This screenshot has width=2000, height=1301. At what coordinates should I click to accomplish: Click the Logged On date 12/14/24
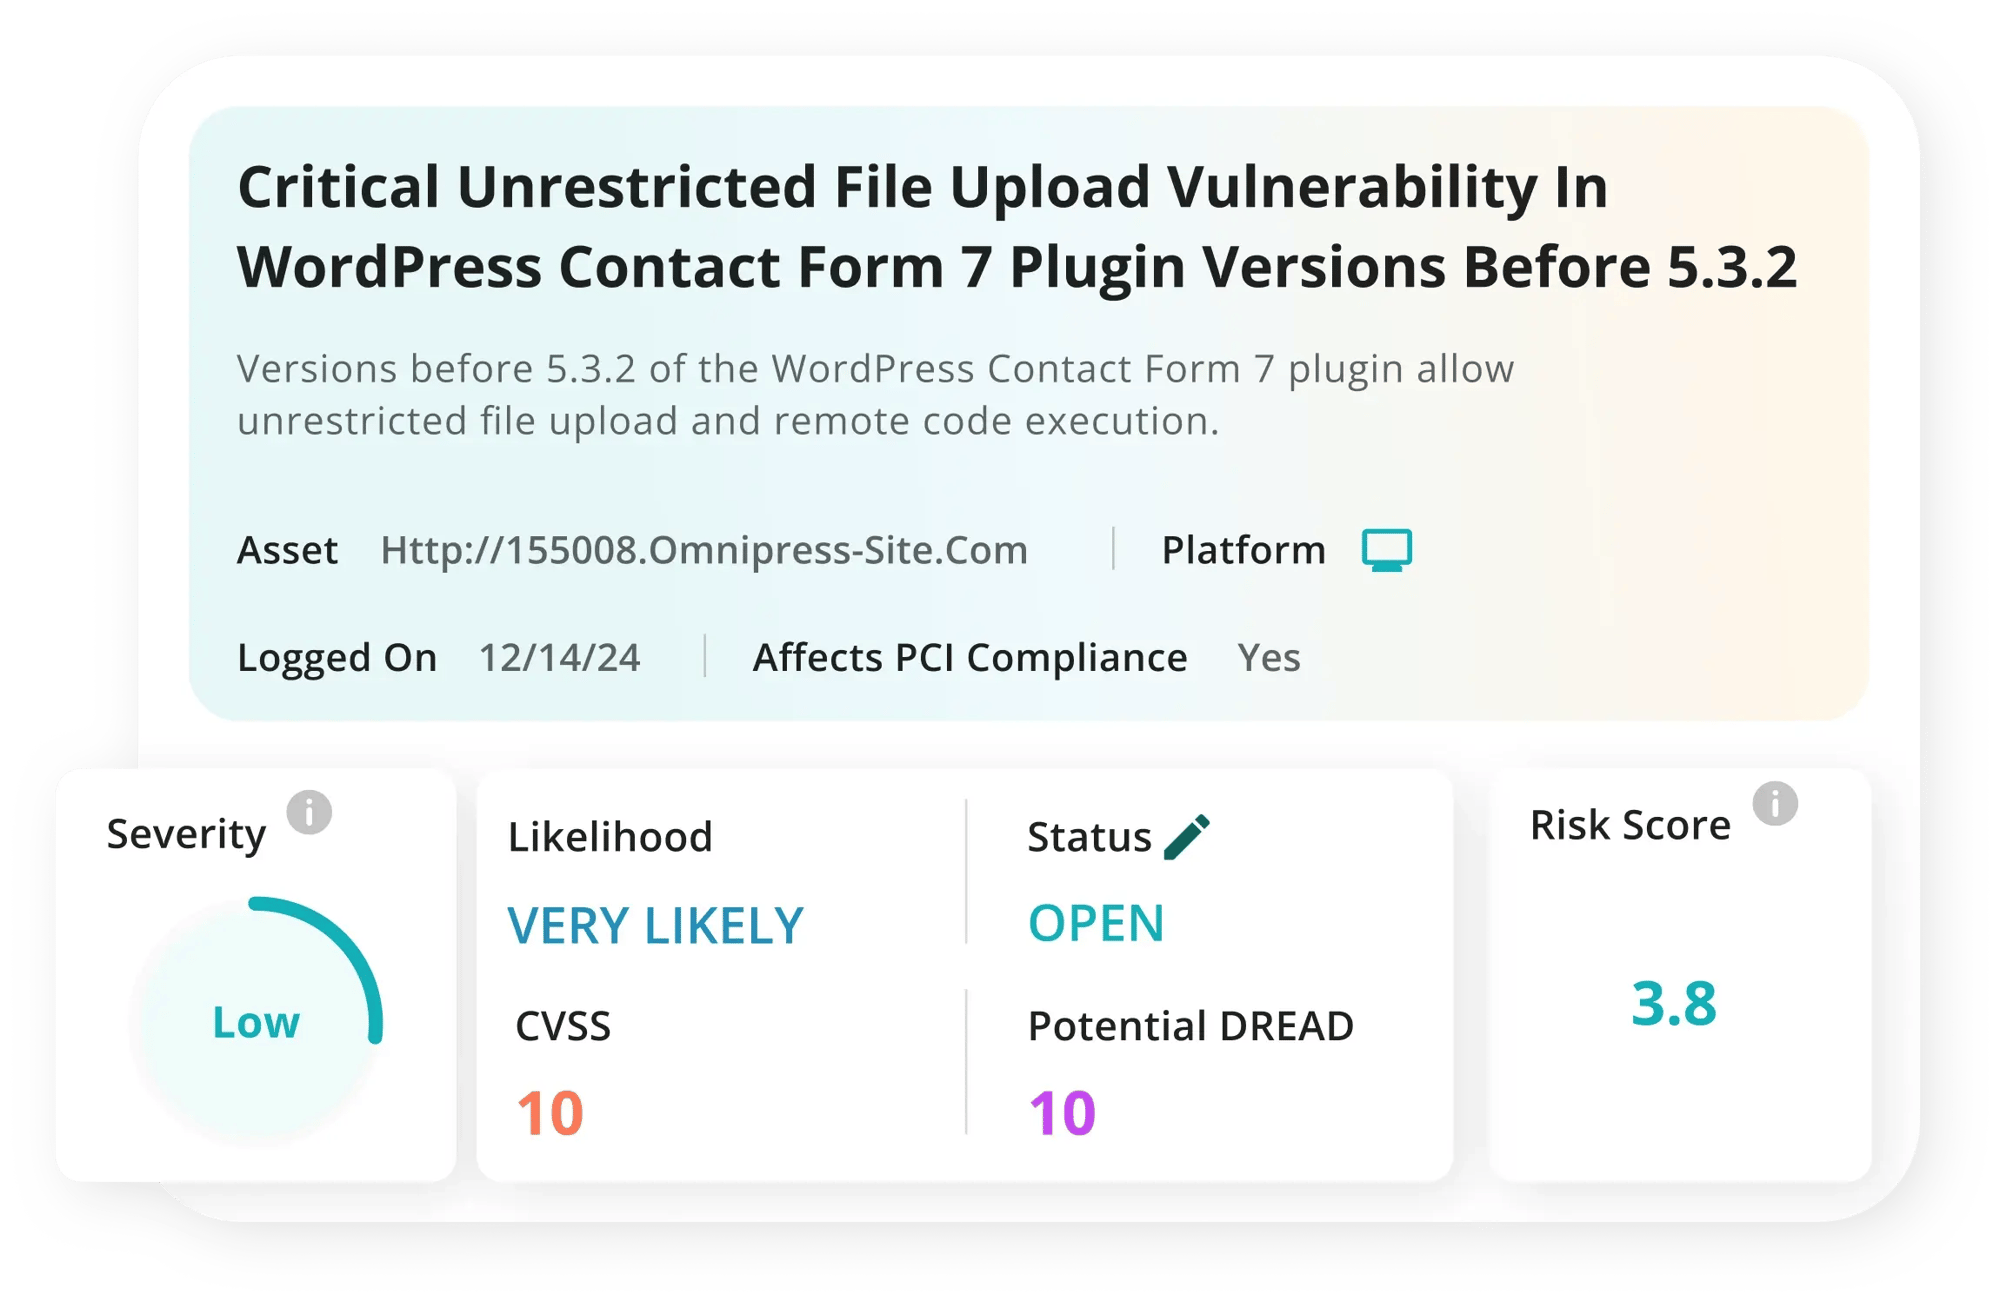click(x=559, y=658)
